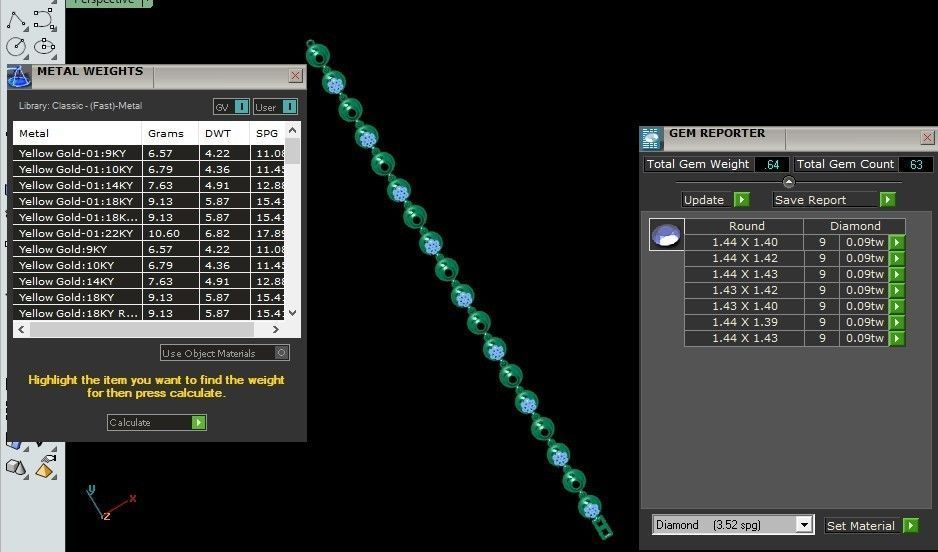The width and height of the screenshot is (938, 552).
Task: Click the Metal Weights list up arrow
Action: pyautogui.click(x=293, y=130)
